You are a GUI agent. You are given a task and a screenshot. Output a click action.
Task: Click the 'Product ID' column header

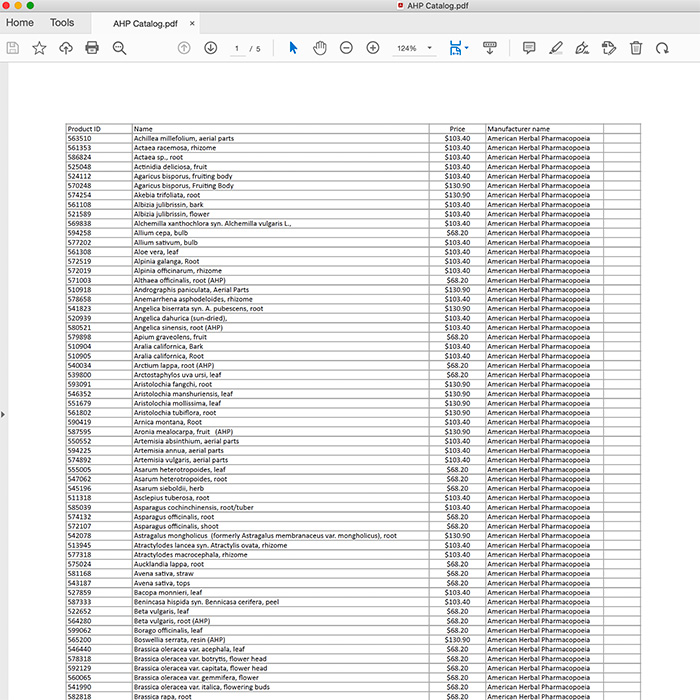(84, 129)
